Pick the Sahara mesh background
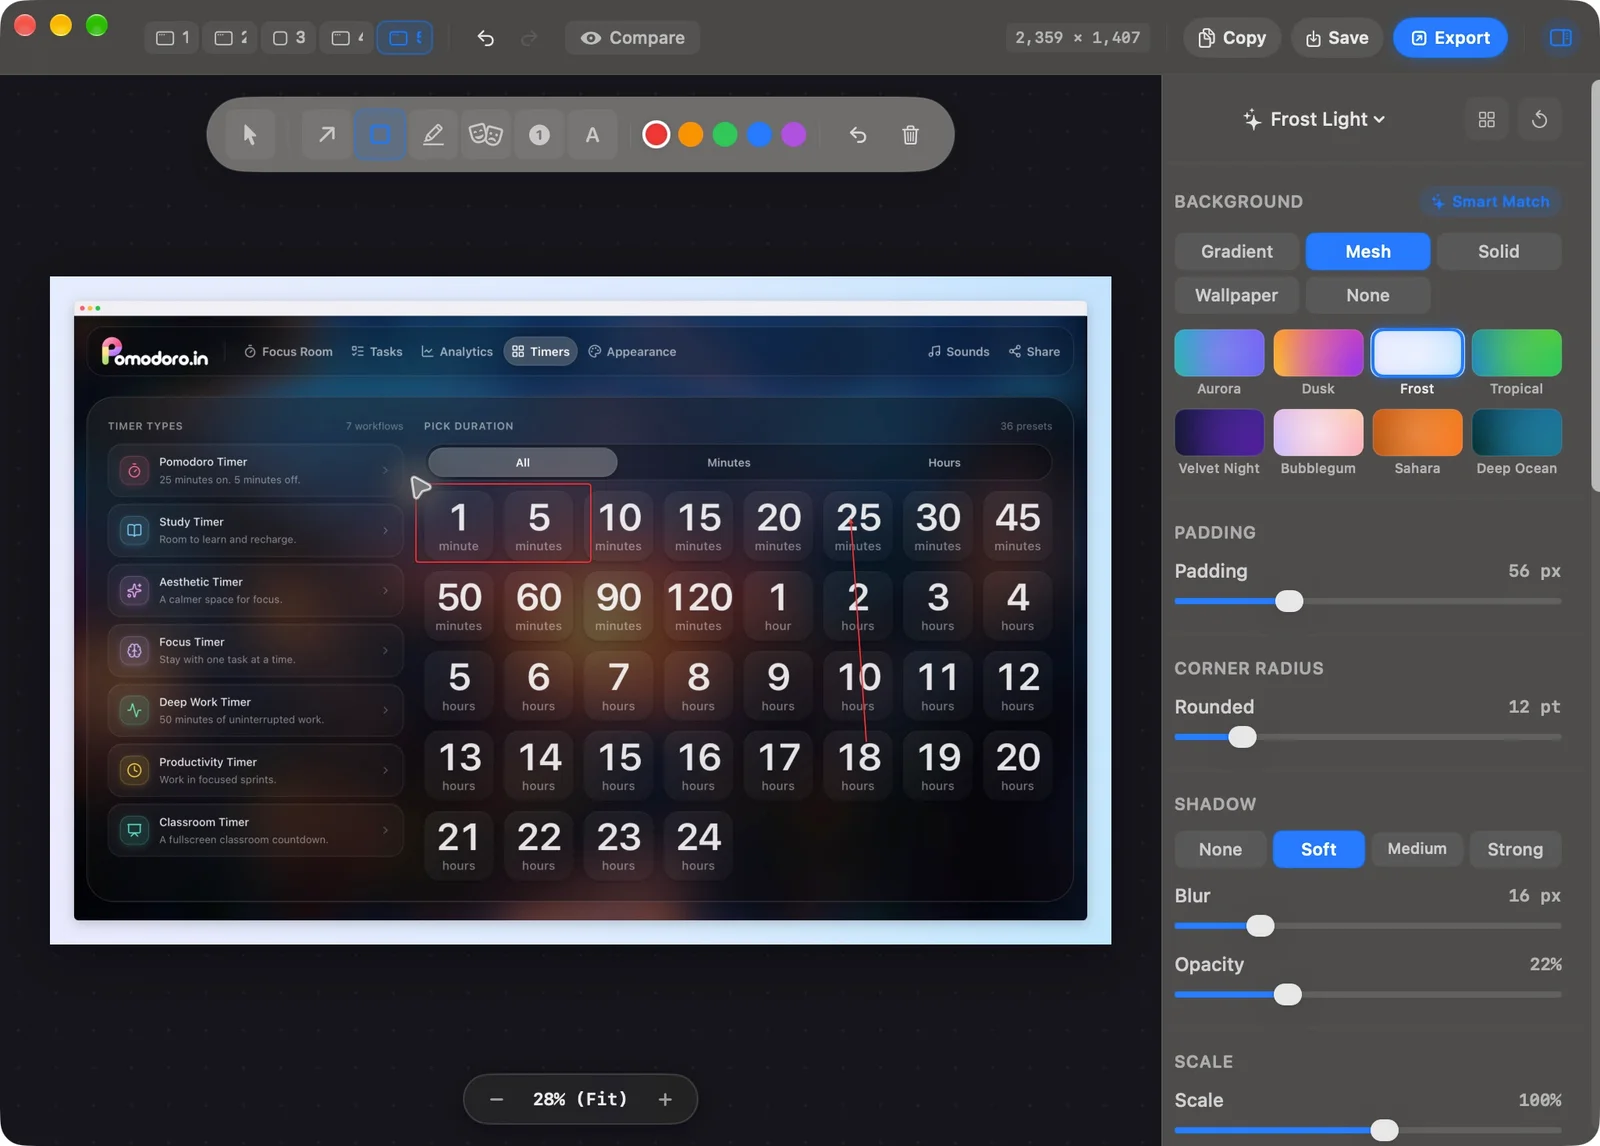 click(1417, 432)
